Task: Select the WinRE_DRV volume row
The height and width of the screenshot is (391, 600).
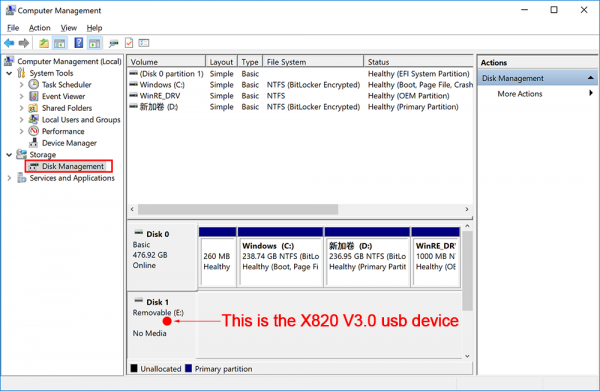Action: coord(300,96)
